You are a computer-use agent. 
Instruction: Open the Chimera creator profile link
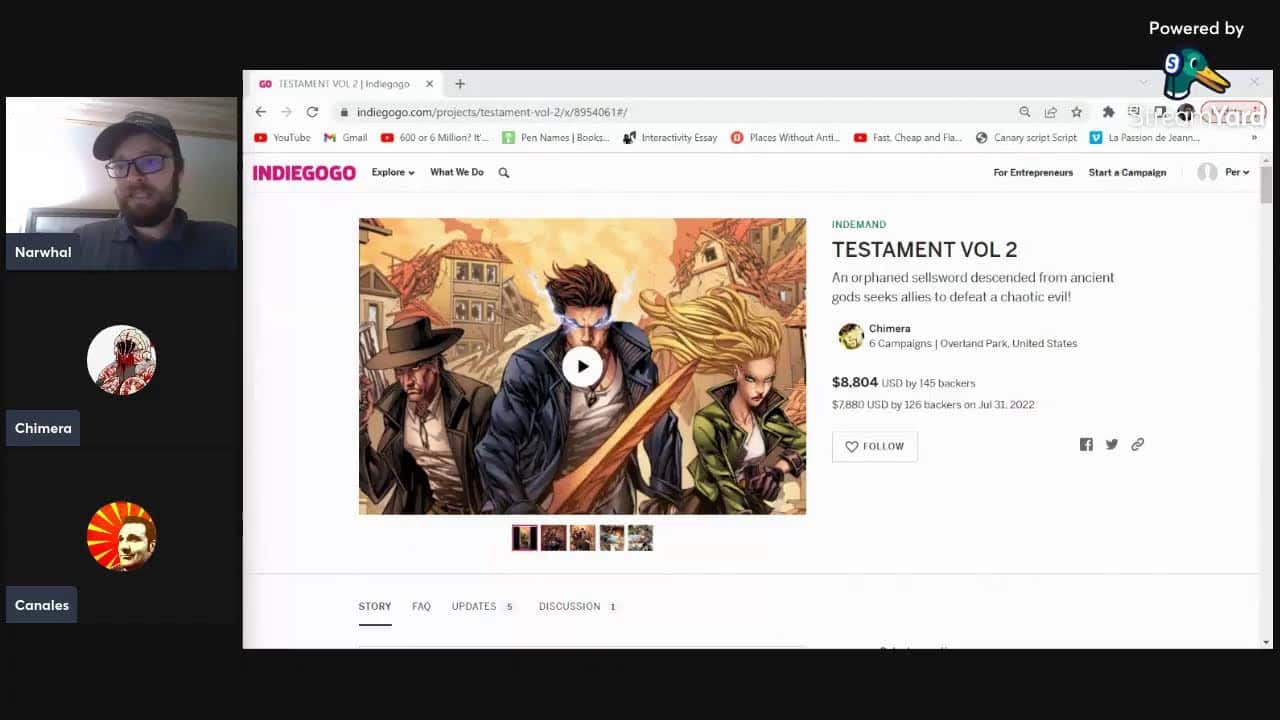889,329
